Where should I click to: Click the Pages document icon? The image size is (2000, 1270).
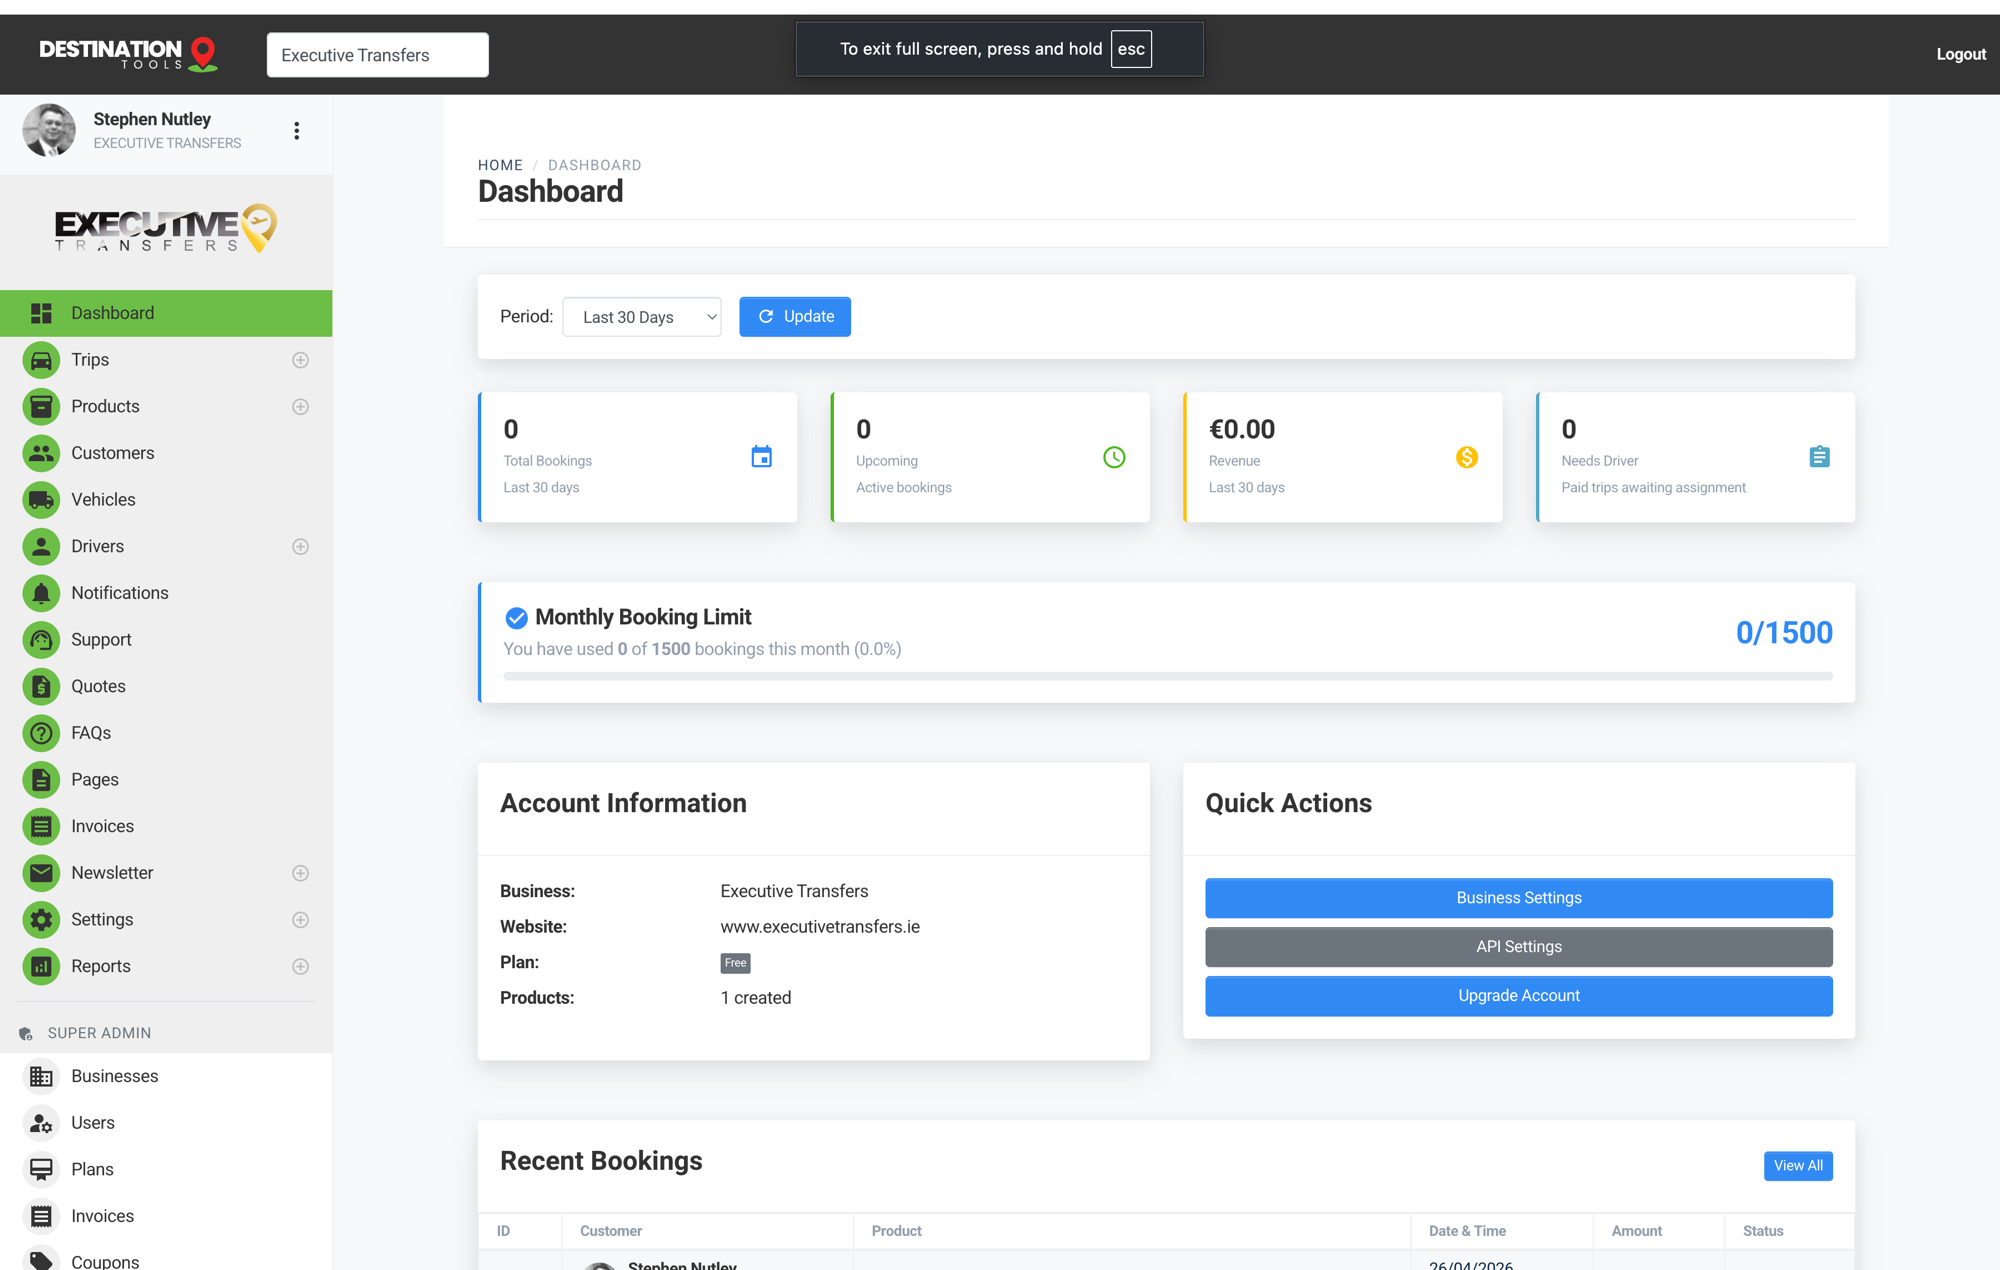tap(41, 780)
